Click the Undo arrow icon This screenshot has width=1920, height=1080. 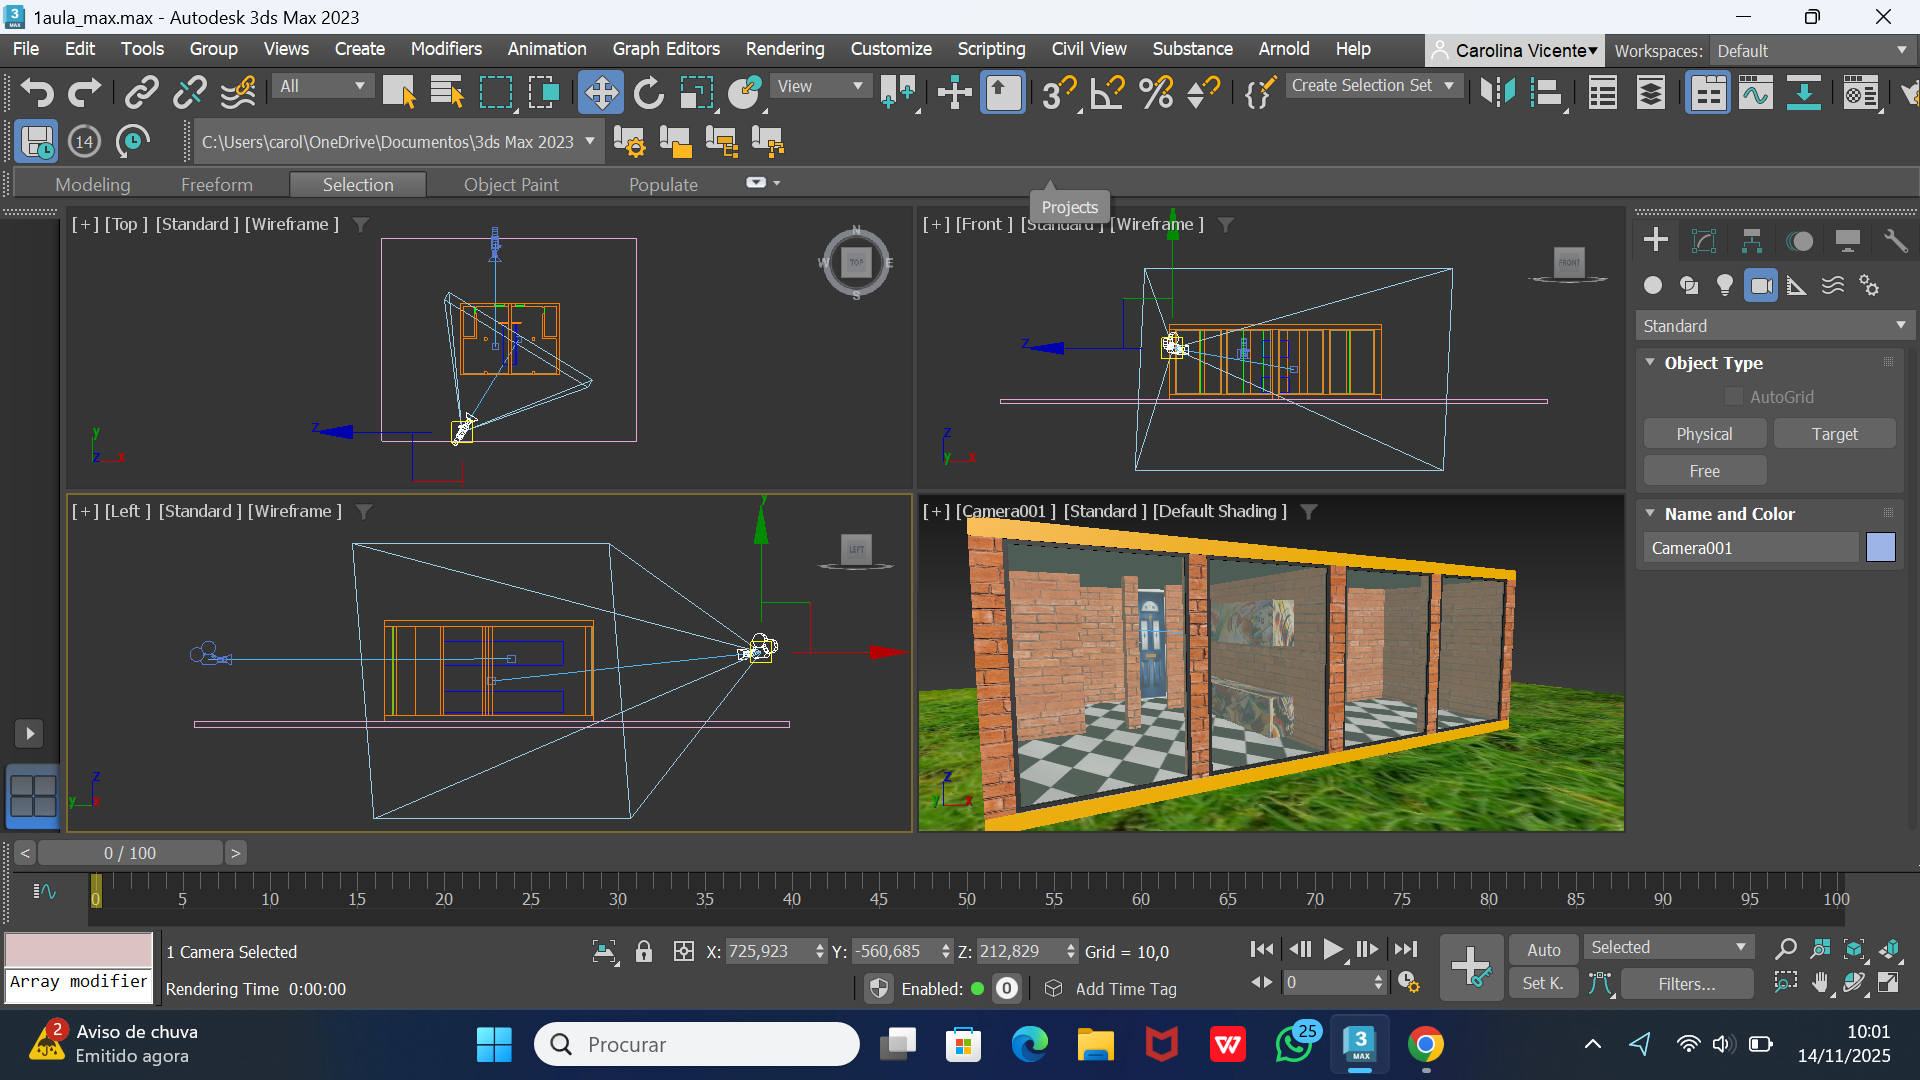[37, 93]
